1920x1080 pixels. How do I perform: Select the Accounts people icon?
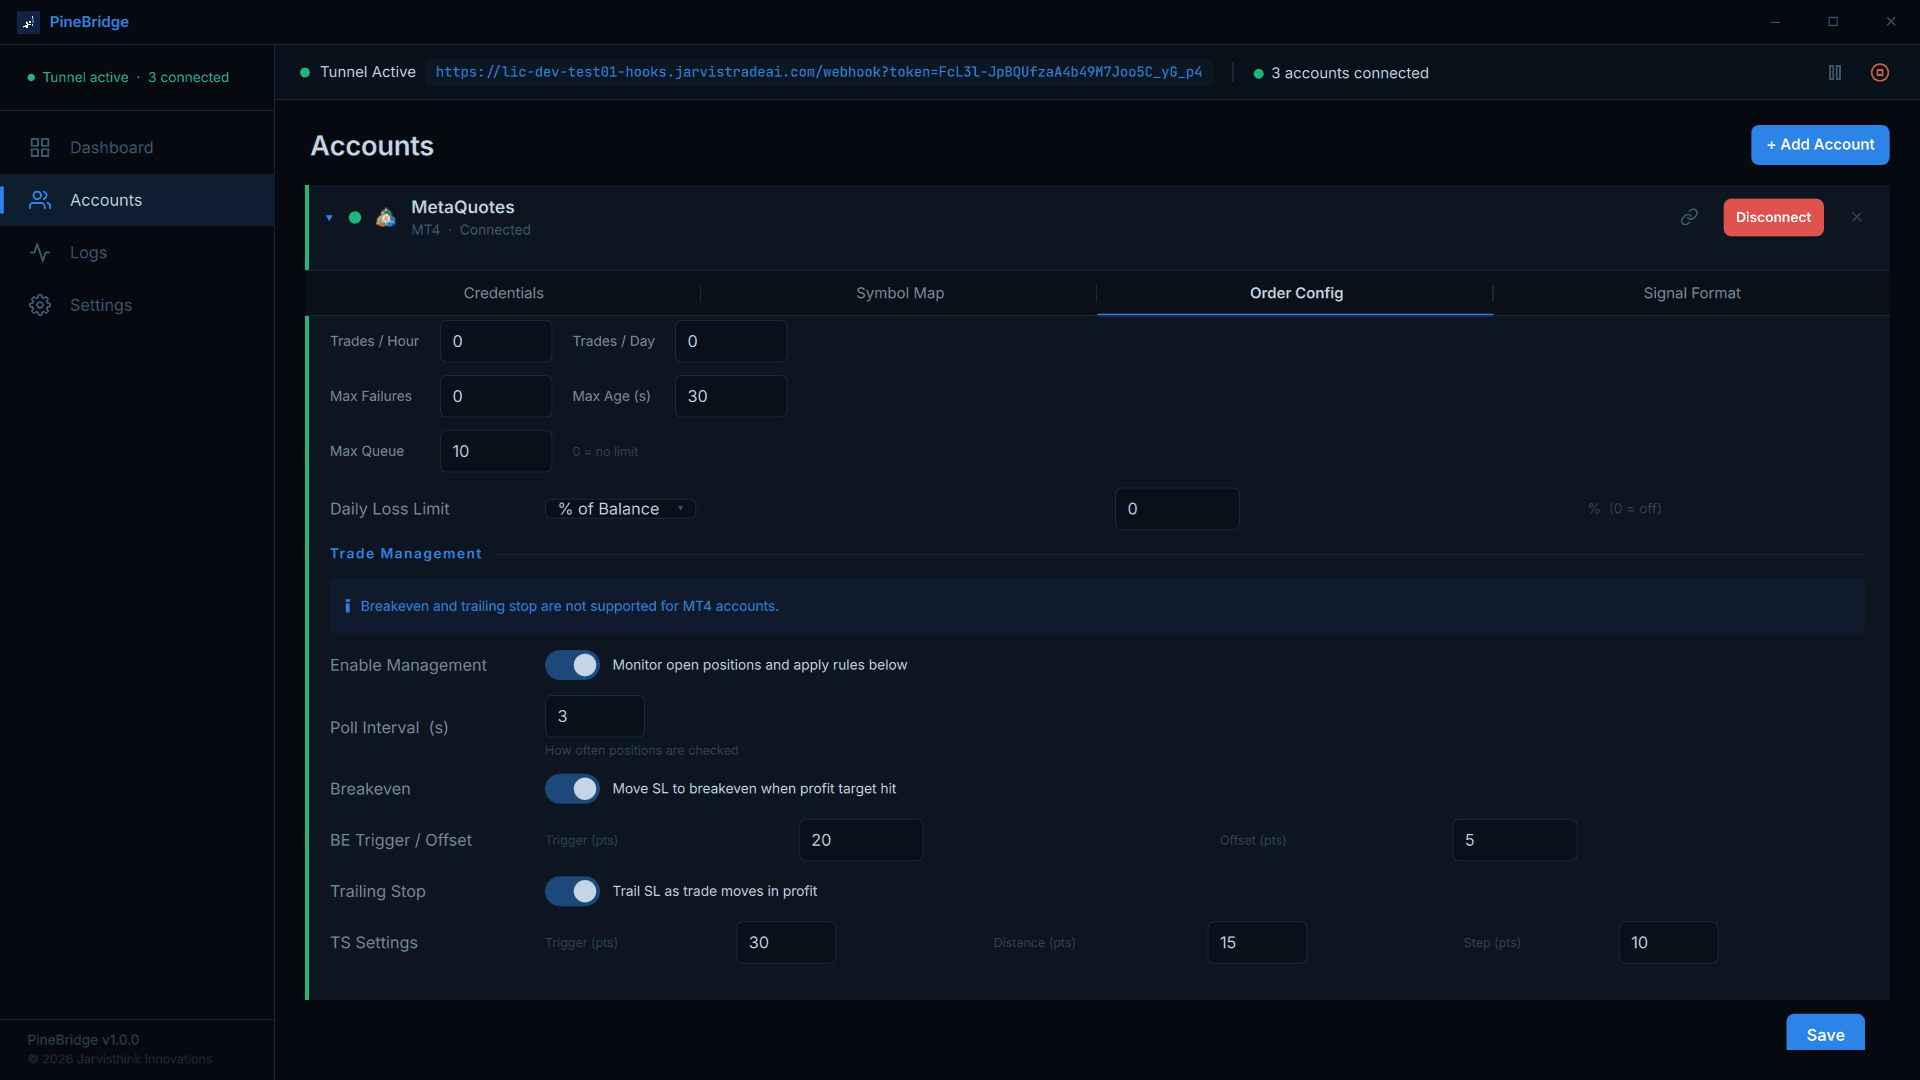click(x=40, y=200)
